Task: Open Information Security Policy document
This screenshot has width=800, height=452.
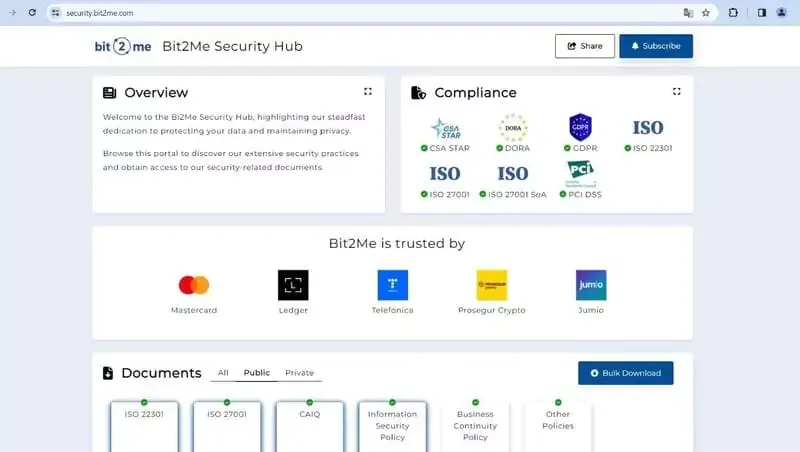Action: point(392,426)
